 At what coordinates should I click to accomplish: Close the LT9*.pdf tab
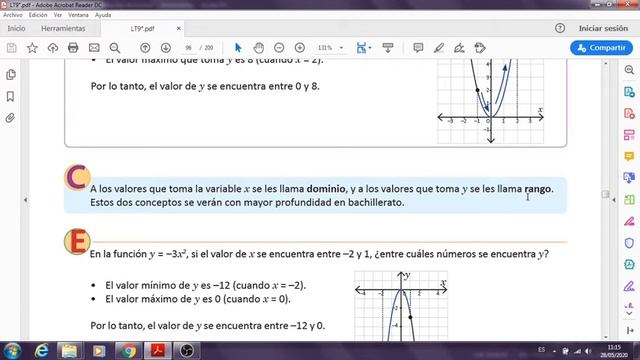coord(179,29)
